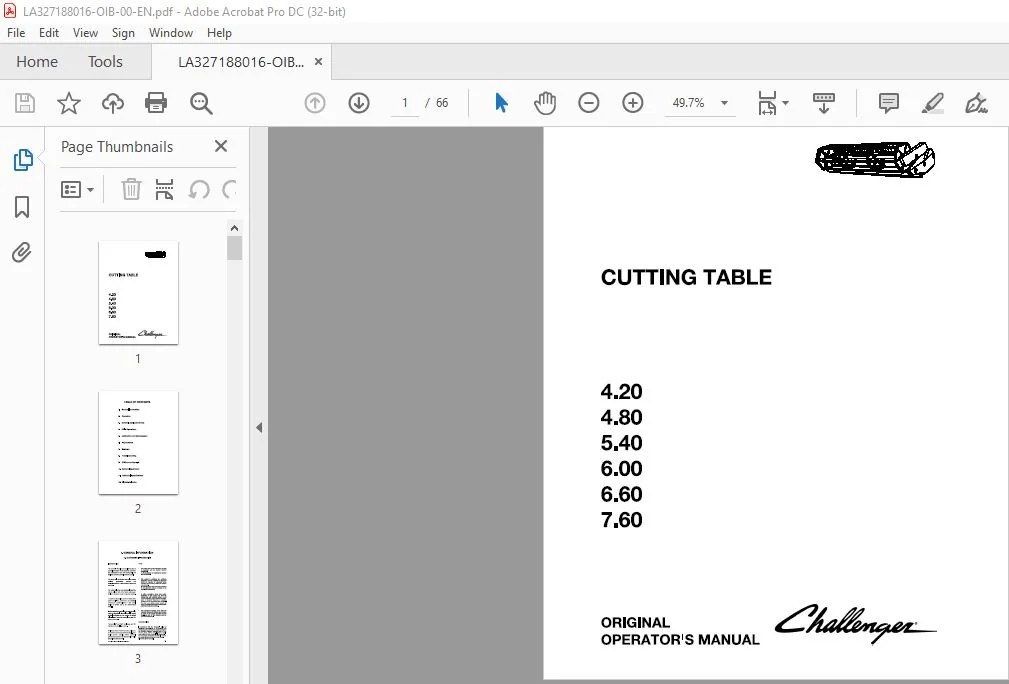
Task: Click the CUTTING TABLE heading text
Action: 686,277
